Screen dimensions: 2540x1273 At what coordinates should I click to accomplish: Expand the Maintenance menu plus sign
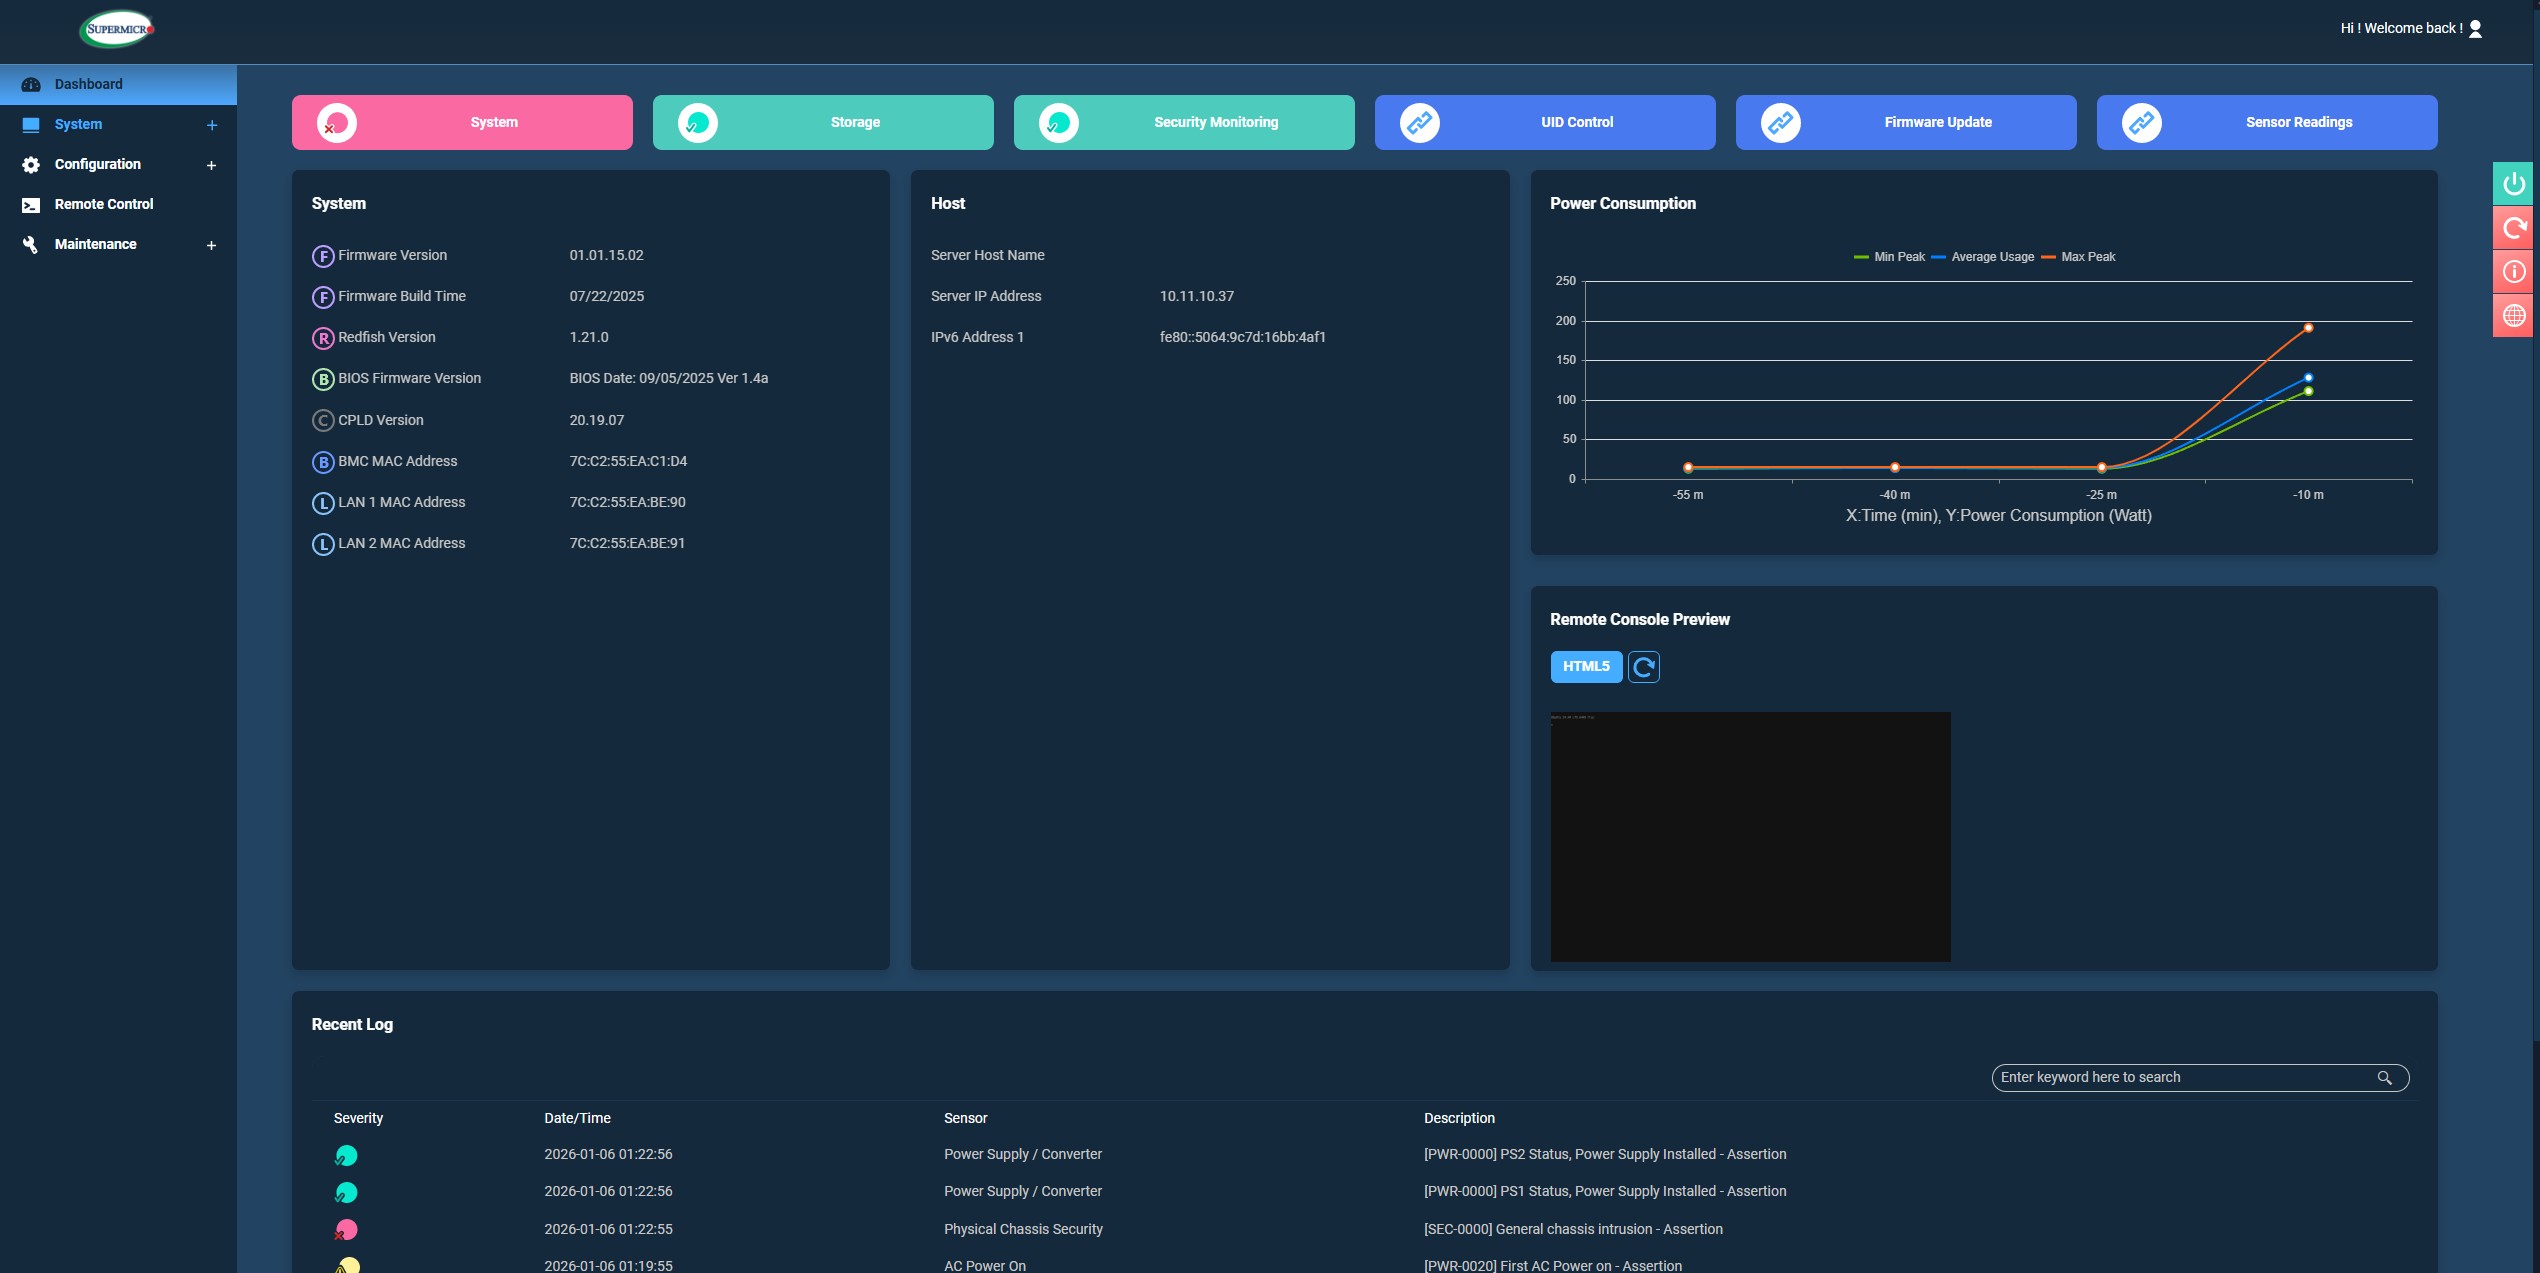211,245
